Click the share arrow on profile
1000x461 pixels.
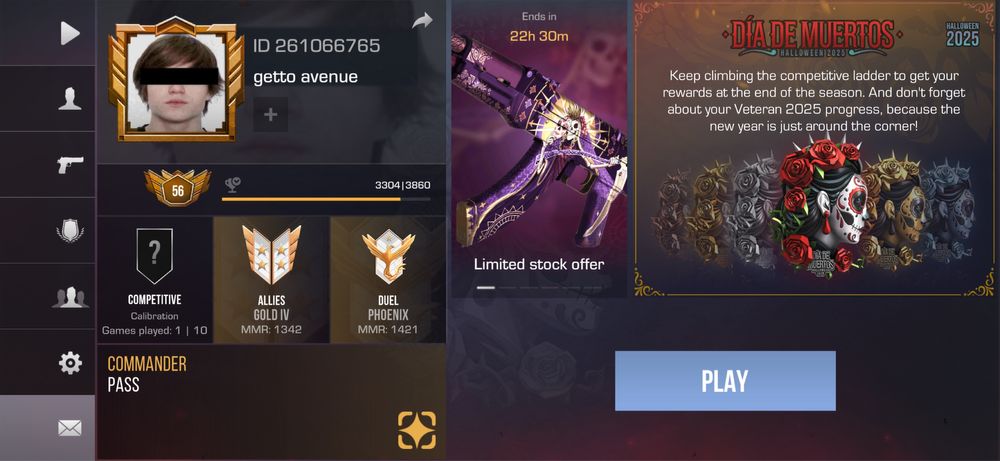pos(422,21)
